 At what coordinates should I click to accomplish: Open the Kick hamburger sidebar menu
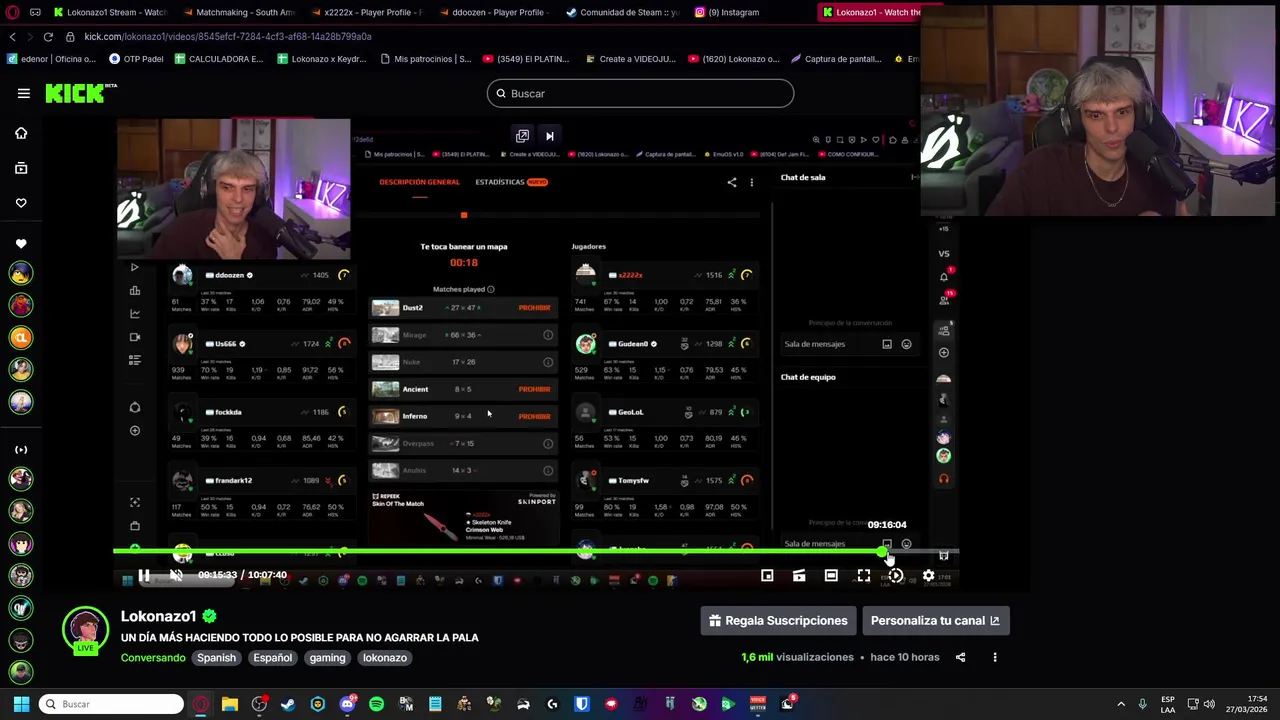point(24,93)
